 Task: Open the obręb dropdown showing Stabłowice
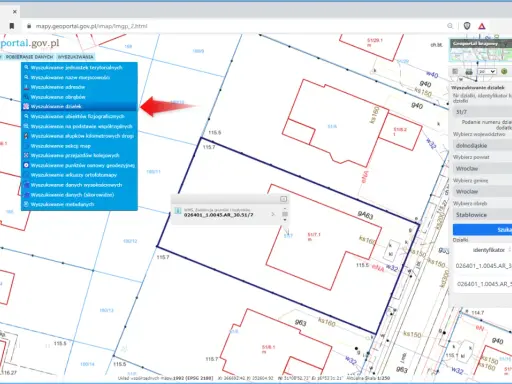coord(482,215)
